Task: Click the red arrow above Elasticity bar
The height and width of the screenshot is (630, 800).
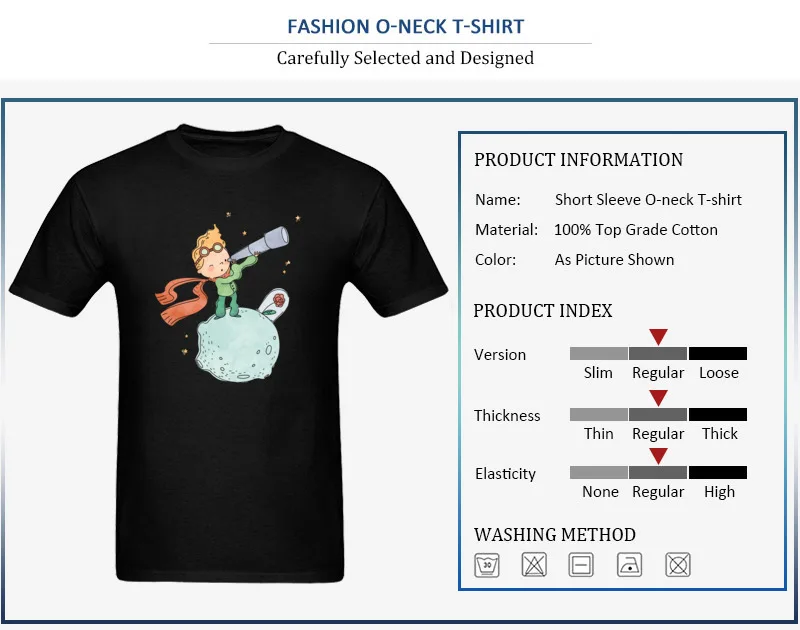Action: coord(658,456)
